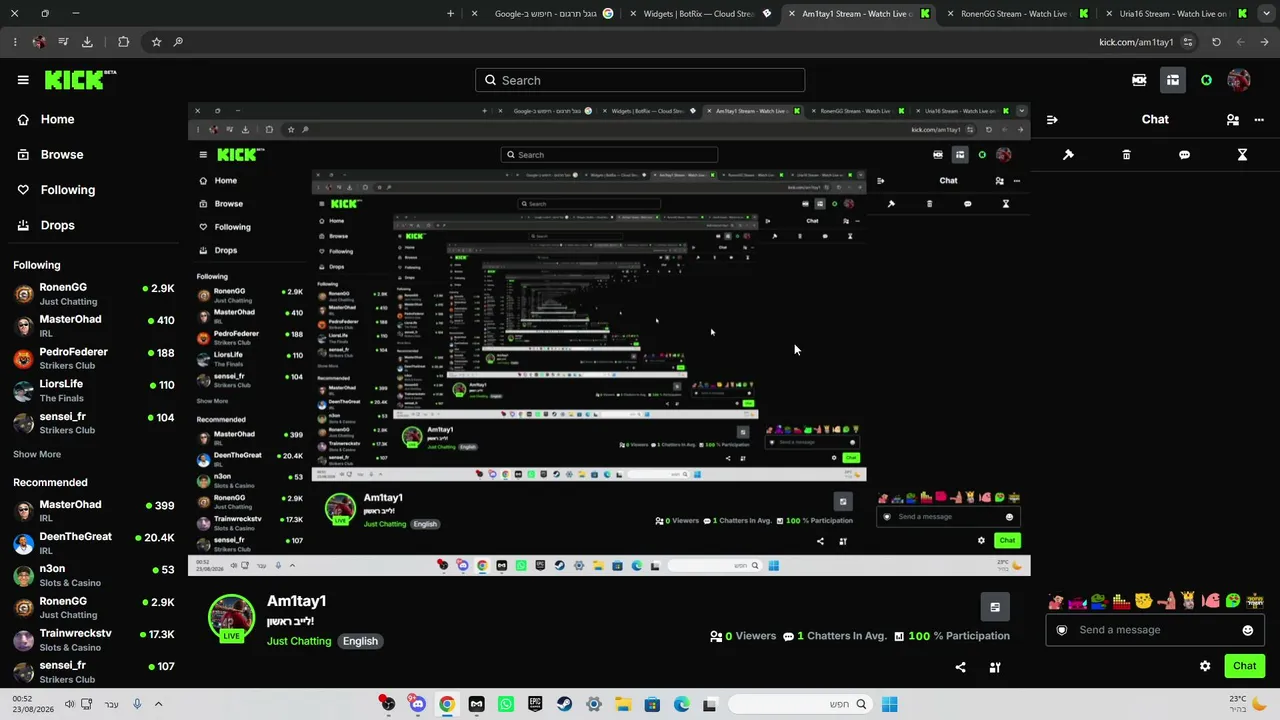Open Trainwreckstv recommended channel
This screenshot has height=720, width=1280.
[94, 640]
